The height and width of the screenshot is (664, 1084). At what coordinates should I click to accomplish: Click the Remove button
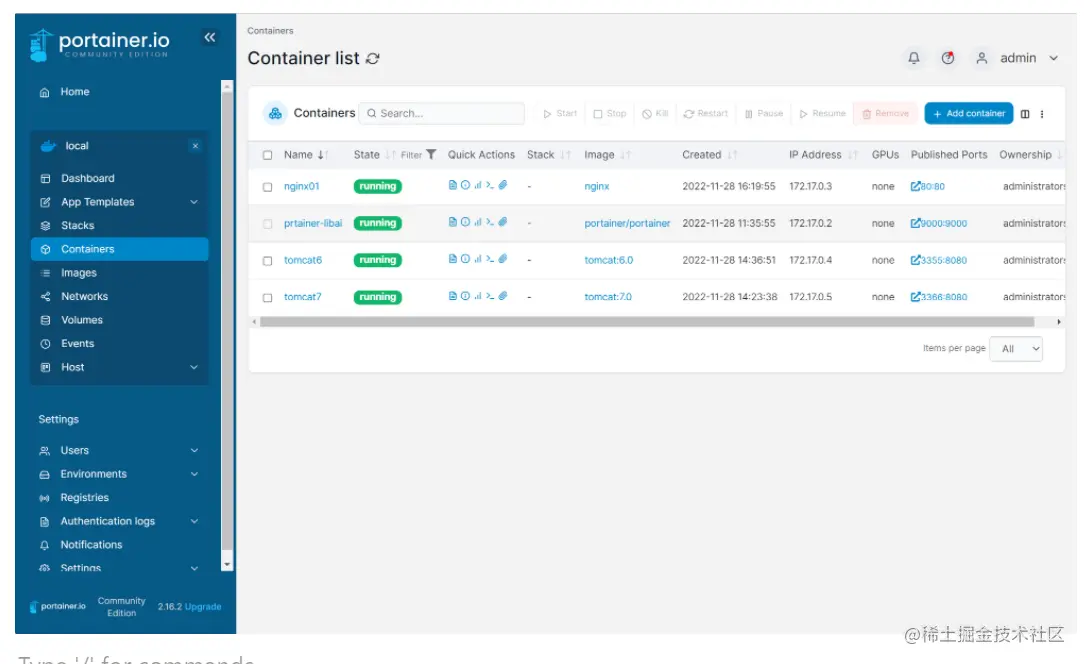(x=886, y=113)
